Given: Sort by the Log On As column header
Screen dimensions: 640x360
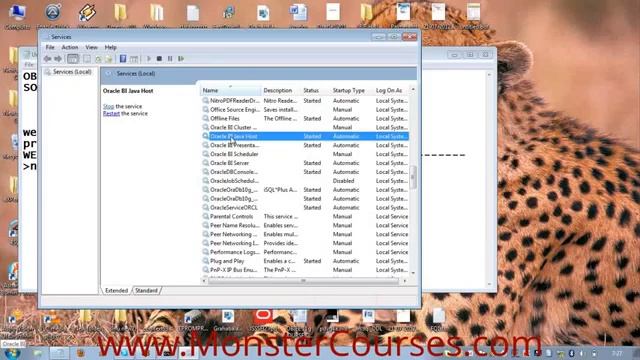Looking at the screenshot, I should pos(391,90).
